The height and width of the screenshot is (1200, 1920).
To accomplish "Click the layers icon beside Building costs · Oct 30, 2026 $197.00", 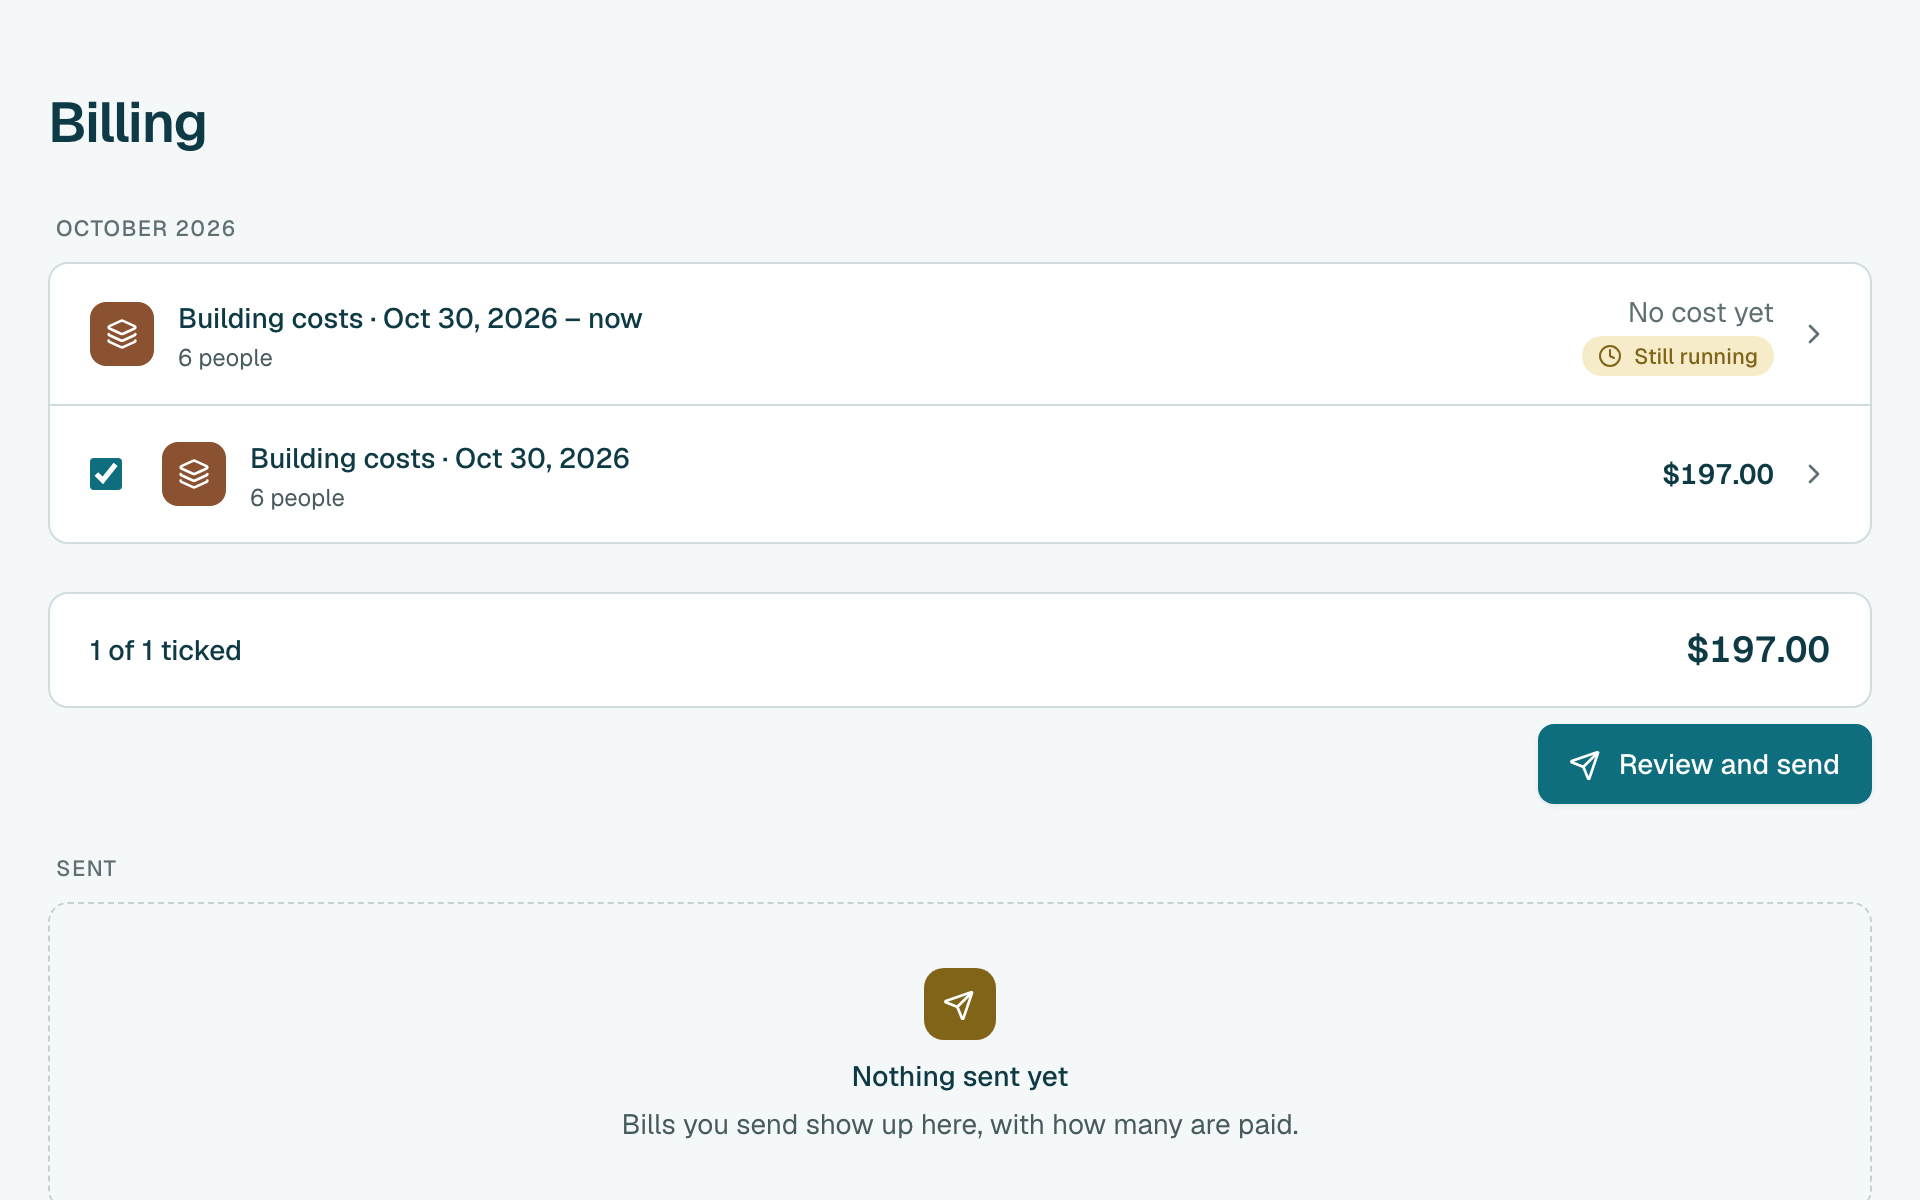I will (x=194, y=474).
